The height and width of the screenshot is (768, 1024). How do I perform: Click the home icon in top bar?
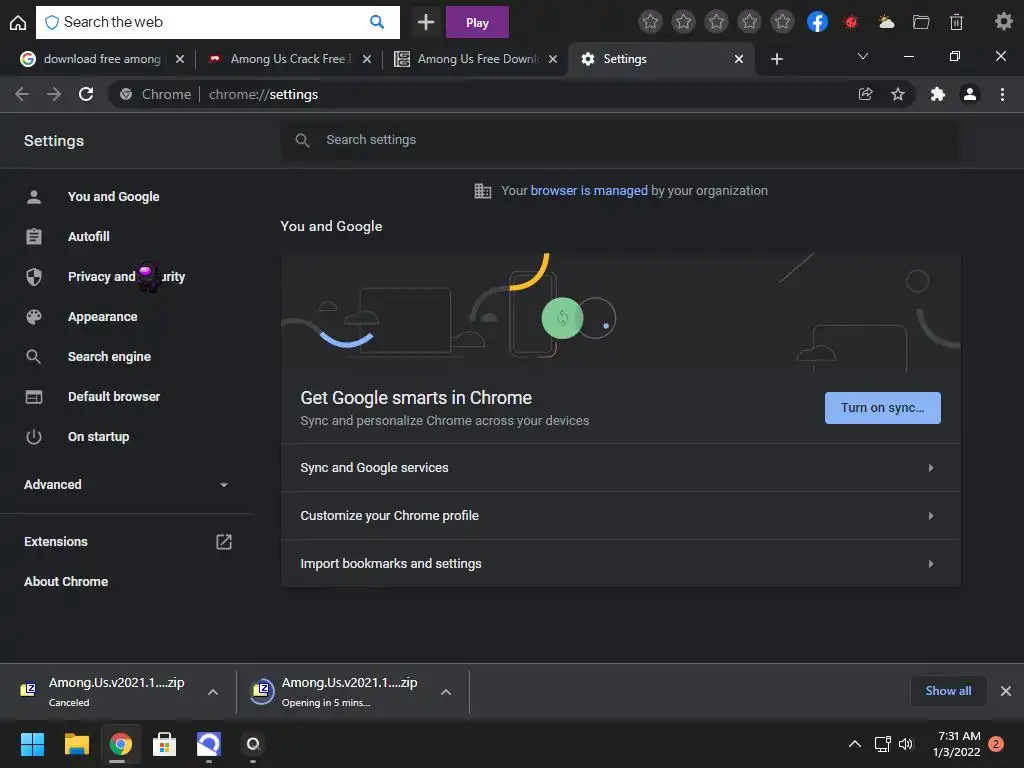click(18, 22)
